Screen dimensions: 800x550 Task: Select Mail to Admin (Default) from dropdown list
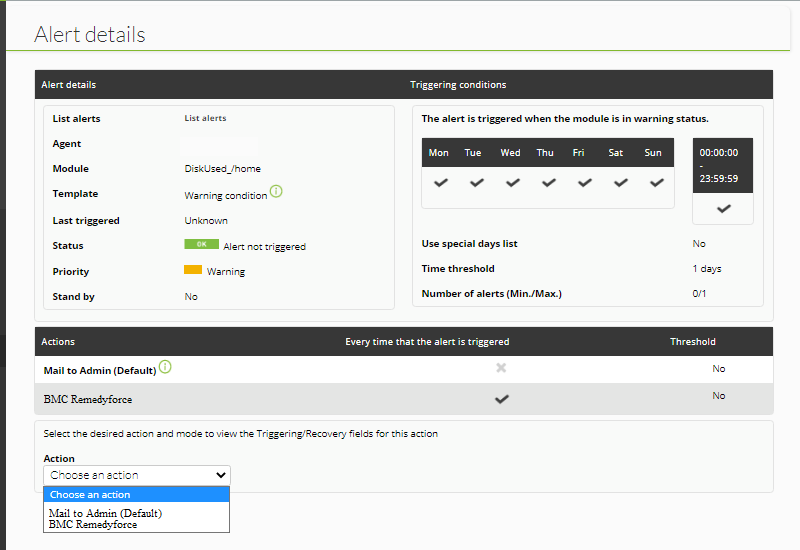pos(105,513)
